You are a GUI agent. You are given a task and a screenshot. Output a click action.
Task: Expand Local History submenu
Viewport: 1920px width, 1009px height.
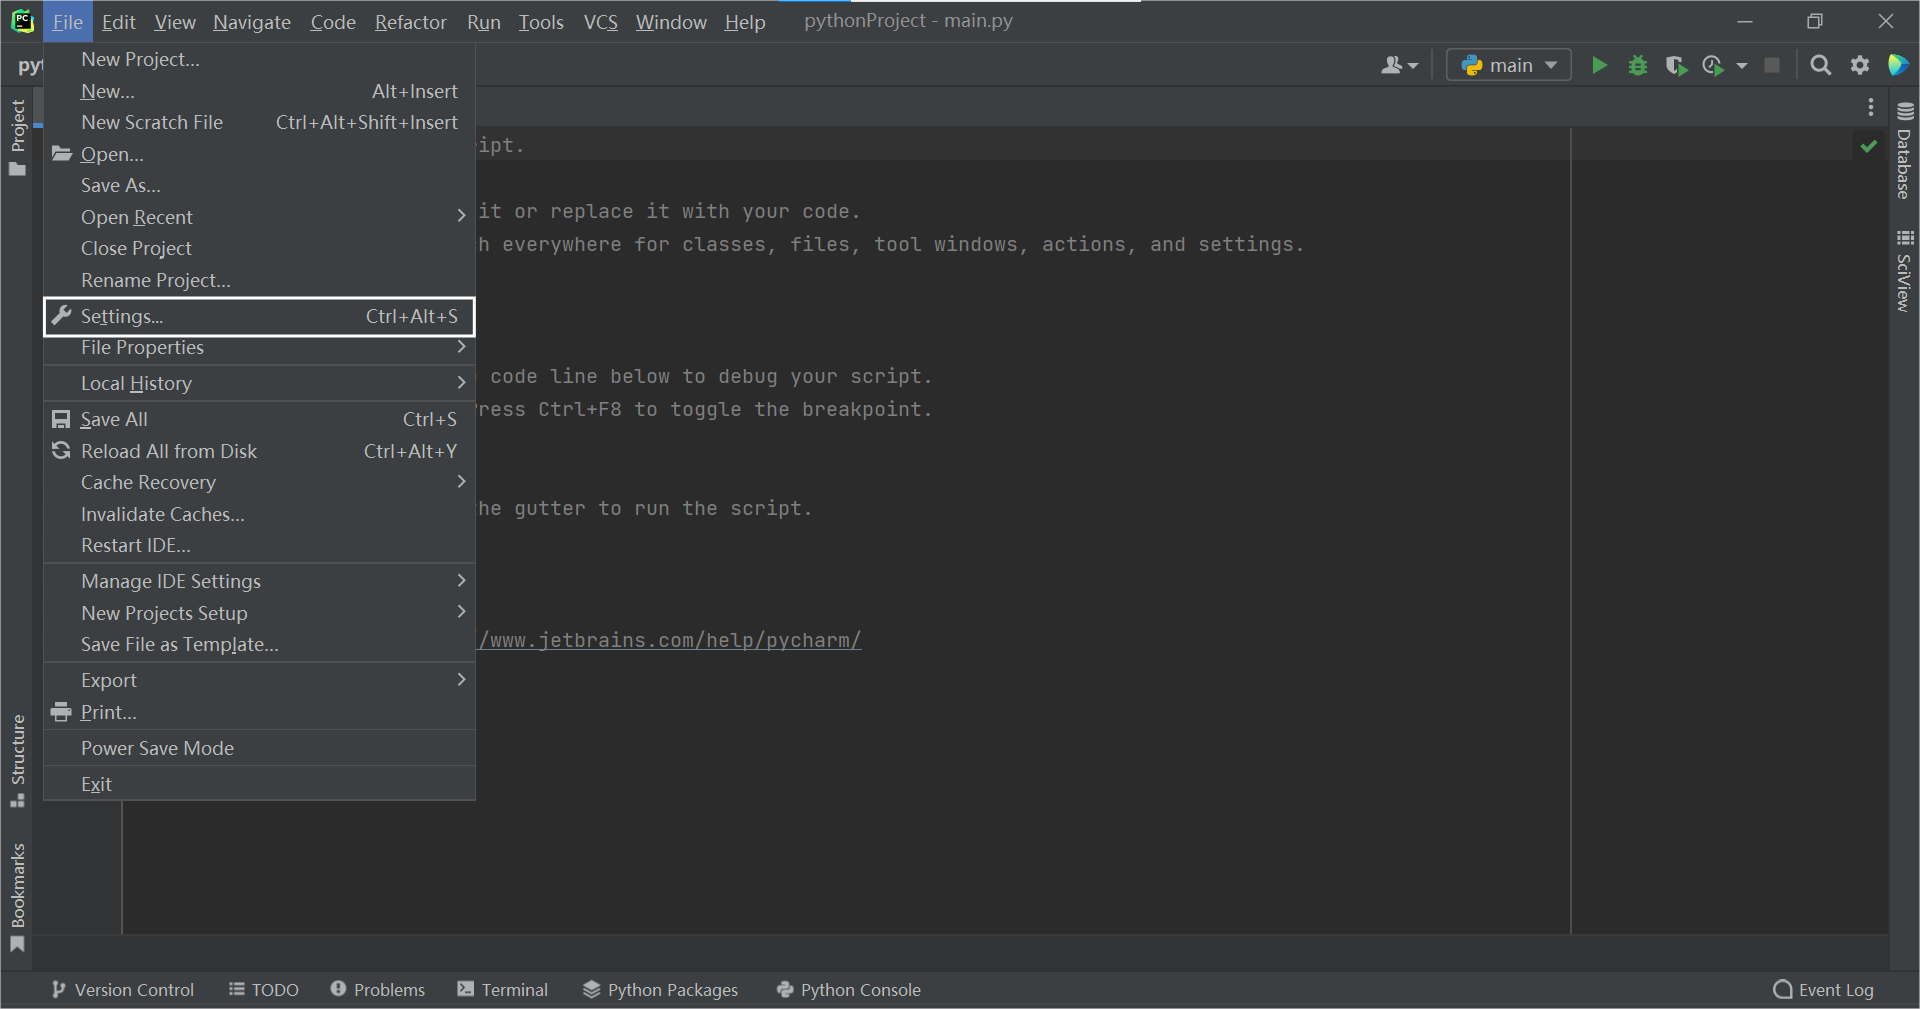[259, 383]
